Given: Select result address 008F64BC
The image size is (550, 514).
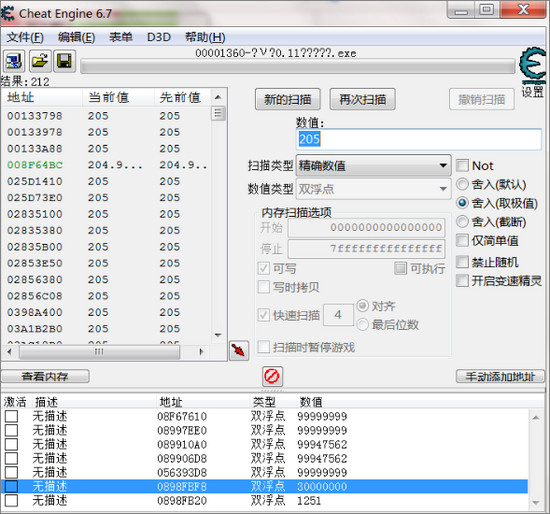Looking at the screenshot, I should tap(35, 165).
